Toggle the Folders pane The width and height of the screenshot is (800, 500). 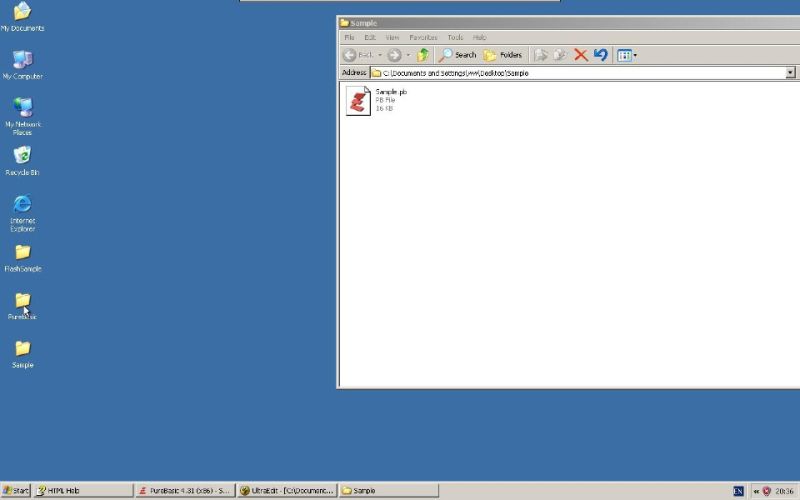click(503, 55)
